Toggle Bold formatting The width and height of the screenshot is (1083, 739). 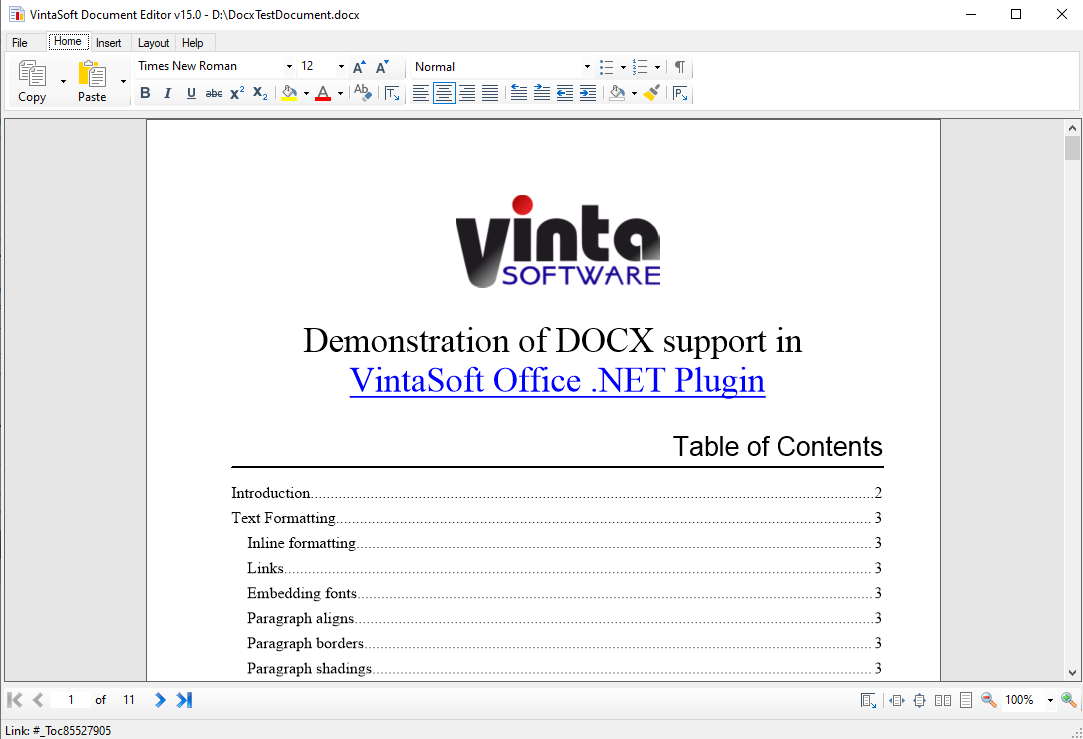145,93
